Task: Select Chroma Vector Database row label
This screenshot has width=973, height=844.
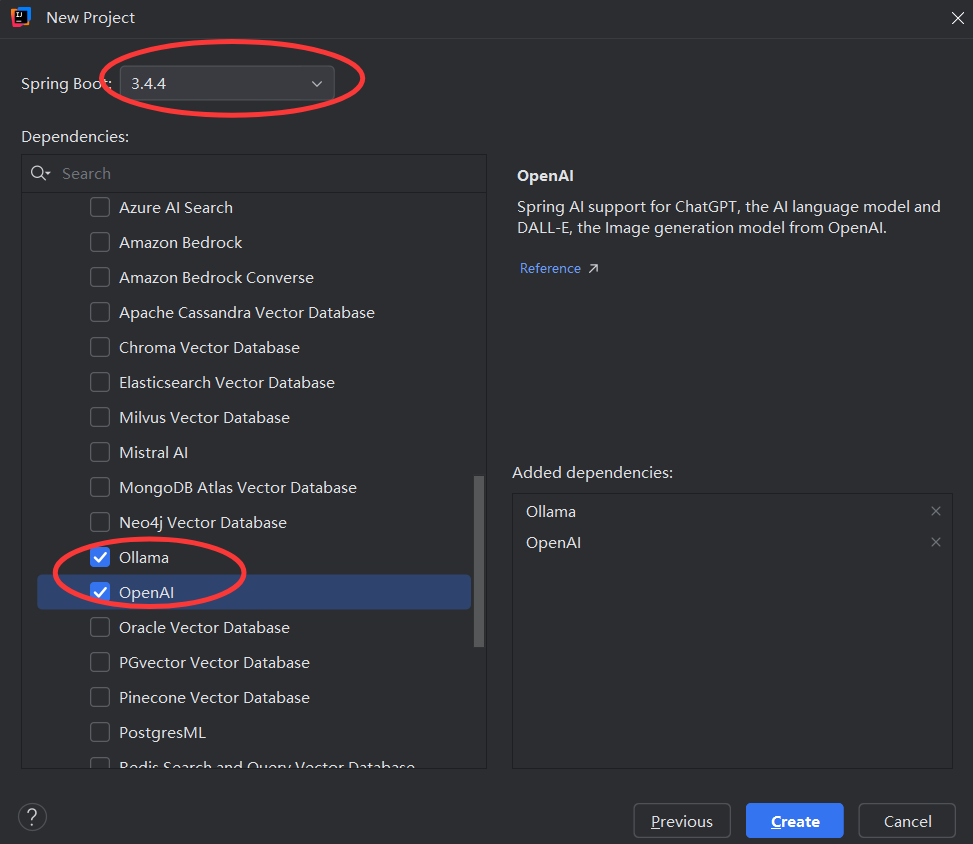Action: click(x=209, y=348)
